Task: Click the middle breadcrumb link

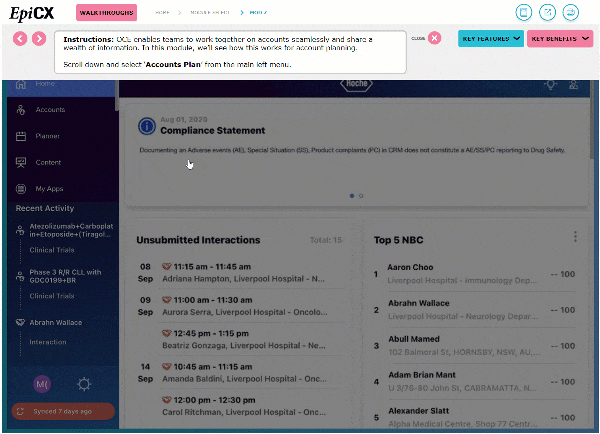Action: (x=210, y=13)
